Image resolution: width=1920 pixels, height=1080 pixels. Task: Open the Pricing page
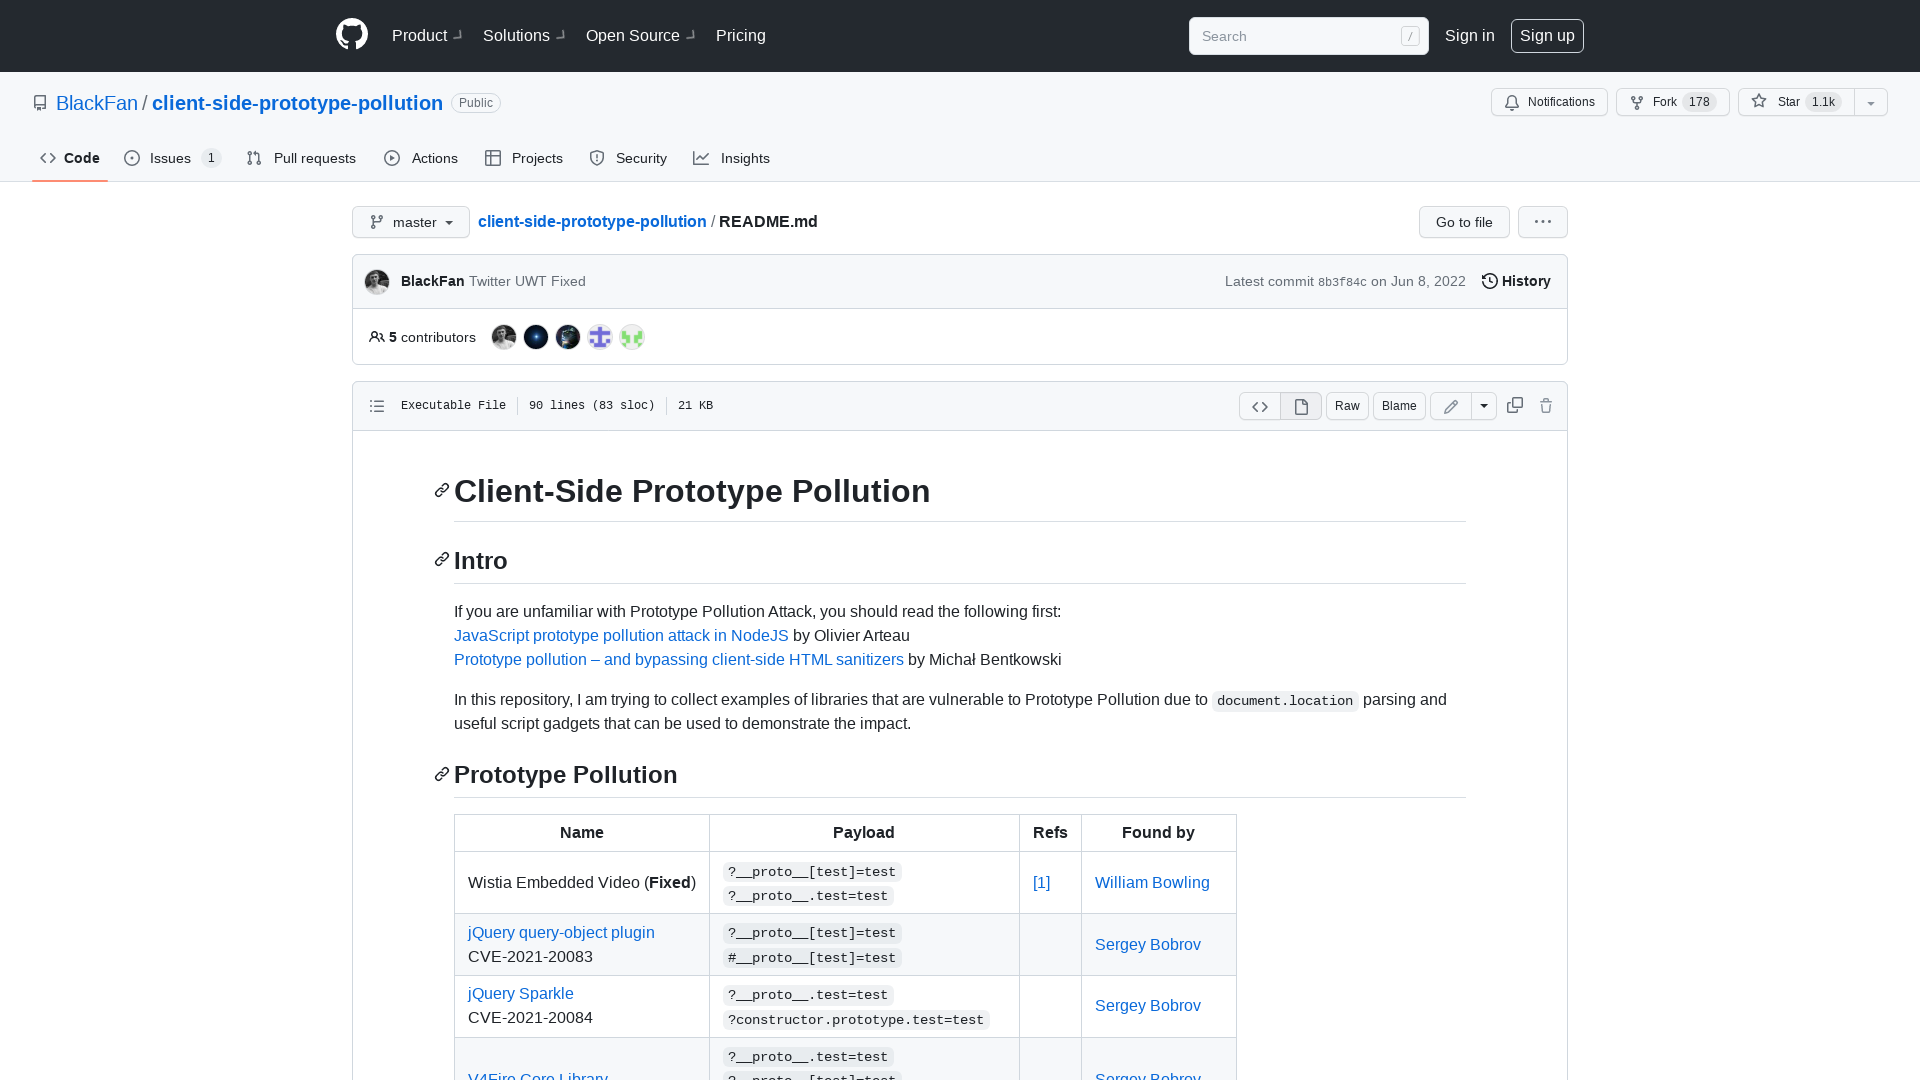[741, 35]
